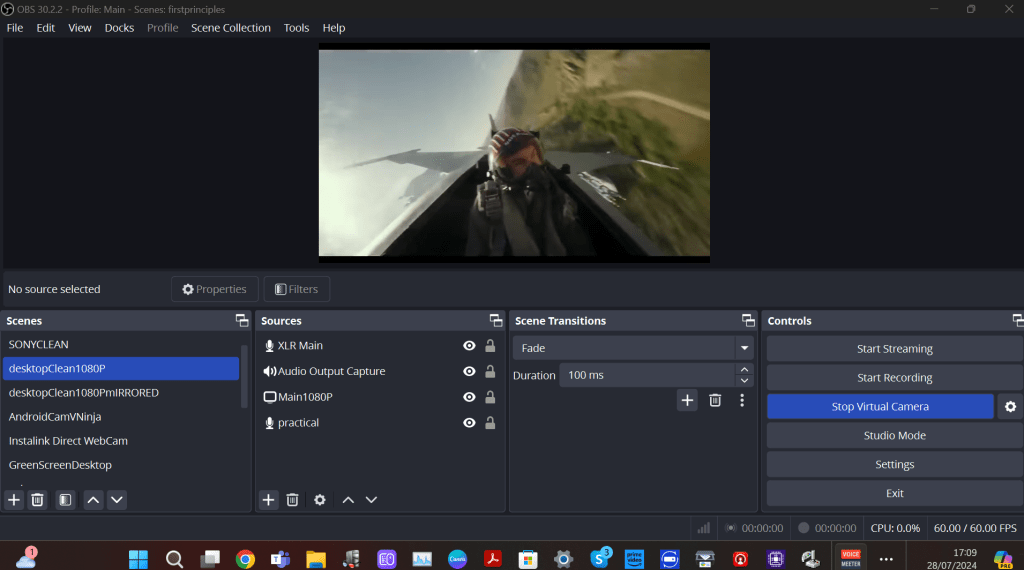Undock the Sources panel
This screenshot has width=1024, height=570.
[496, 321]
